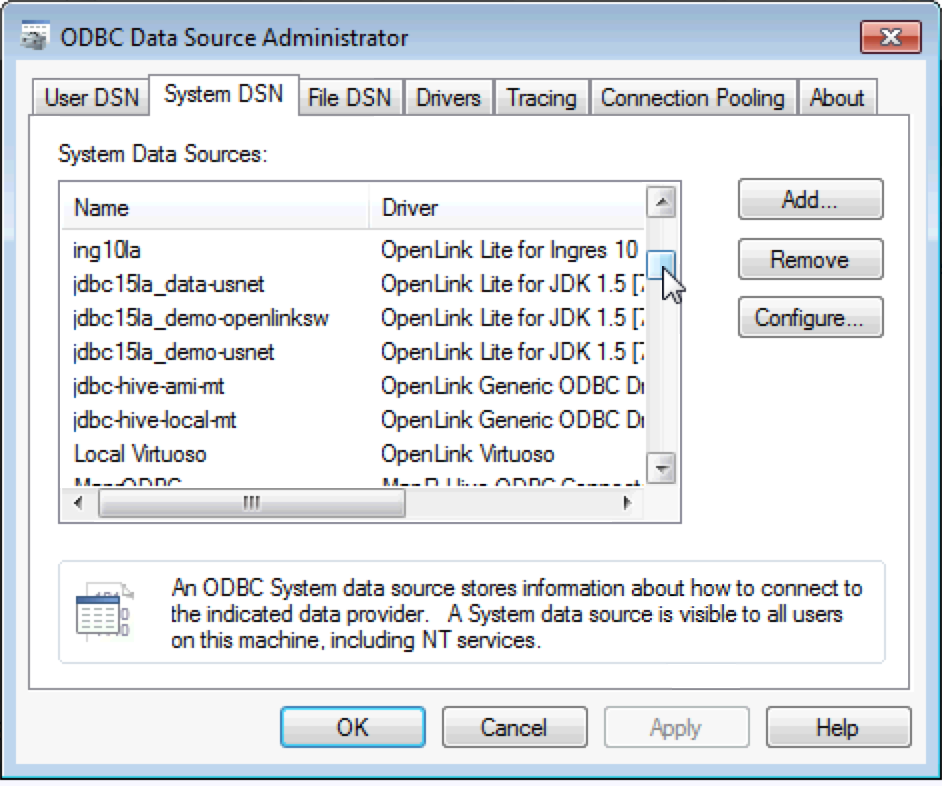Select the Connection Pooling tab
942x786 pixels.
(x=692, y=98)
